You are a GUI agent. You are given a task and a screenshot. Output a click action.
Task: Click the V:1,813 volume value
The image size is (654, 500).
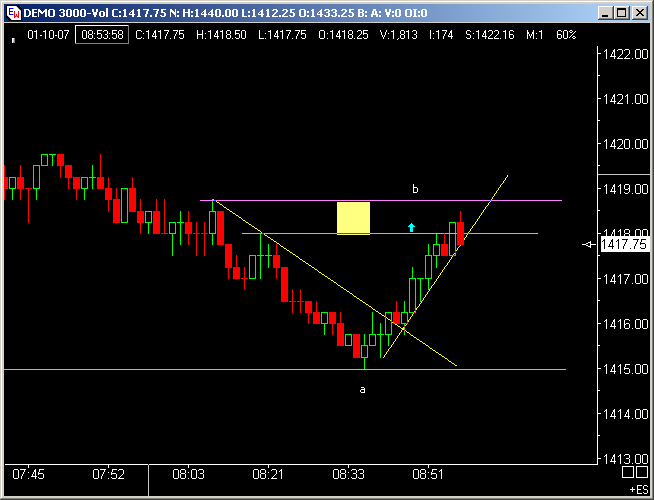pos(398,35)
